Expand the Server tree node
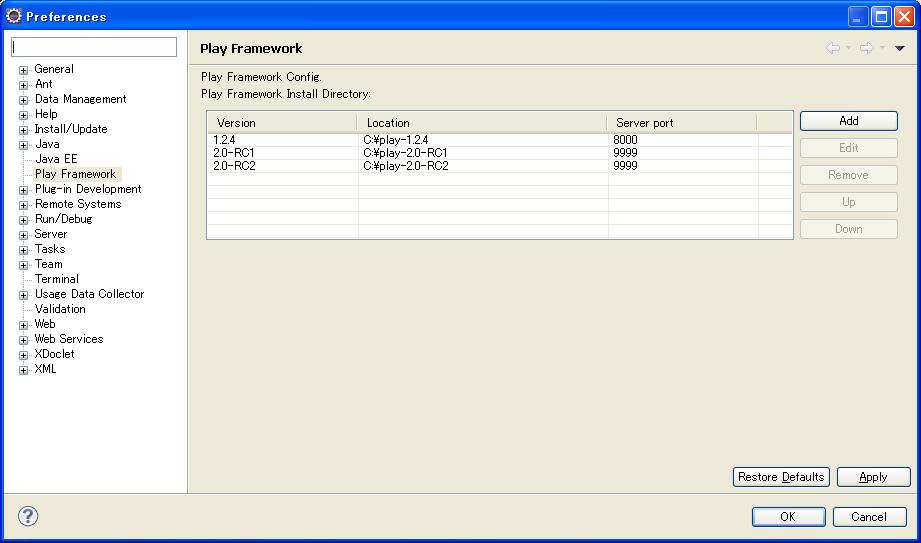Image resolution: width=921 pixels, height=543 pixels. coord(23,235)
